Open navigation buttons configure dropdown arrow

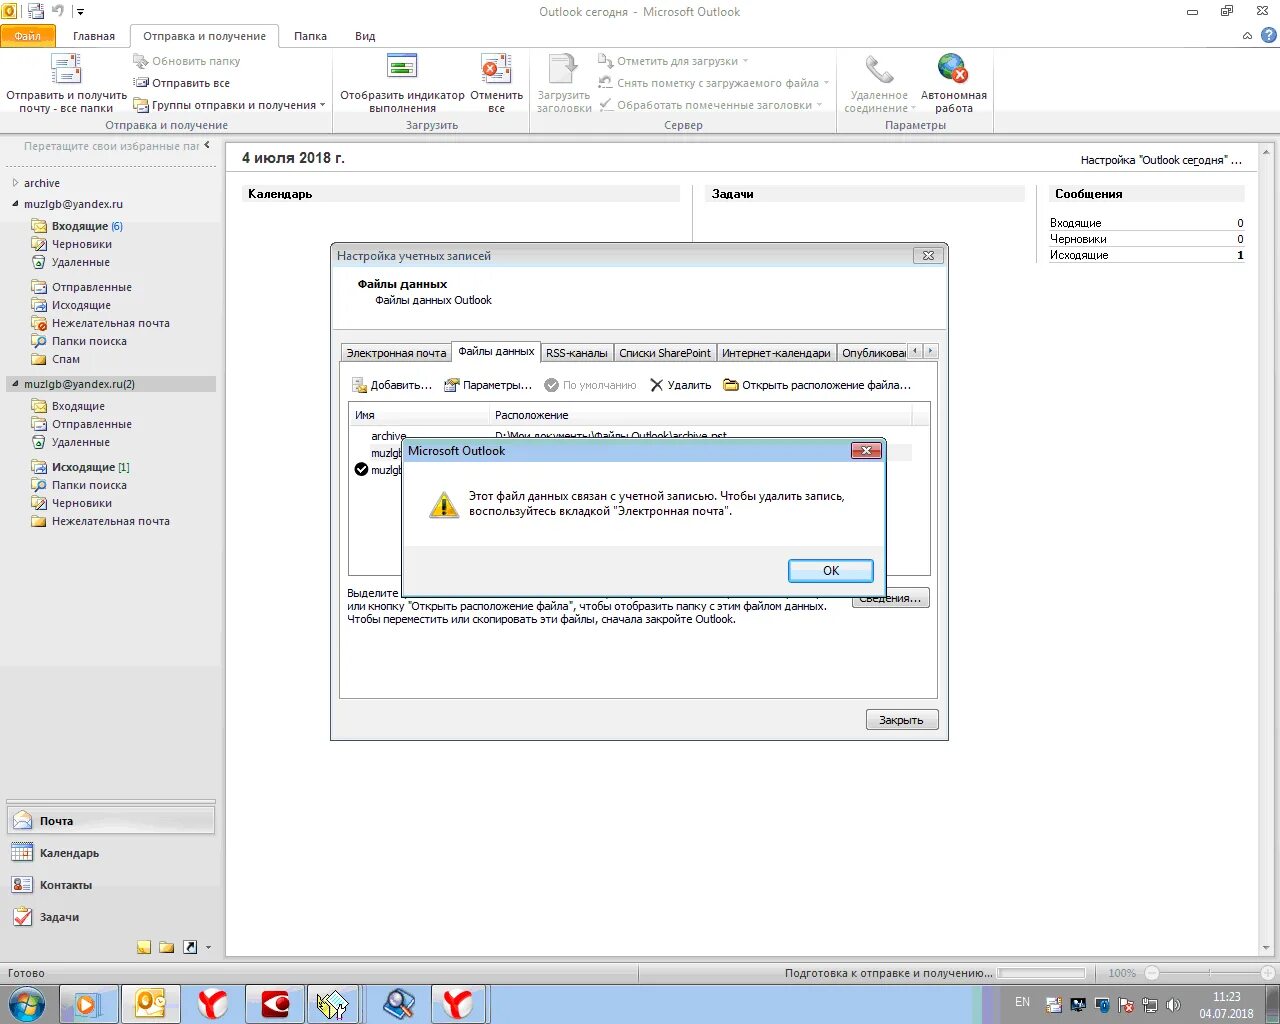pyautogui.click(x=208, y=947)
